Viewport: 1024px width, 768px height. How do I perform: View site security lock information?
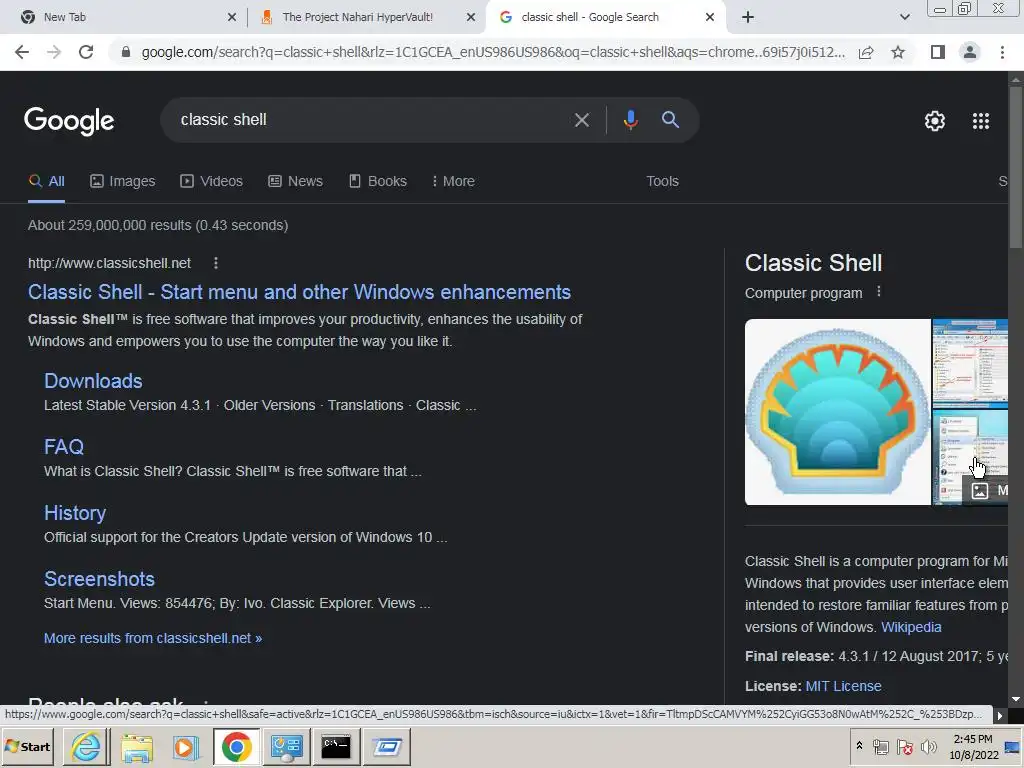(x=126, y=52)
